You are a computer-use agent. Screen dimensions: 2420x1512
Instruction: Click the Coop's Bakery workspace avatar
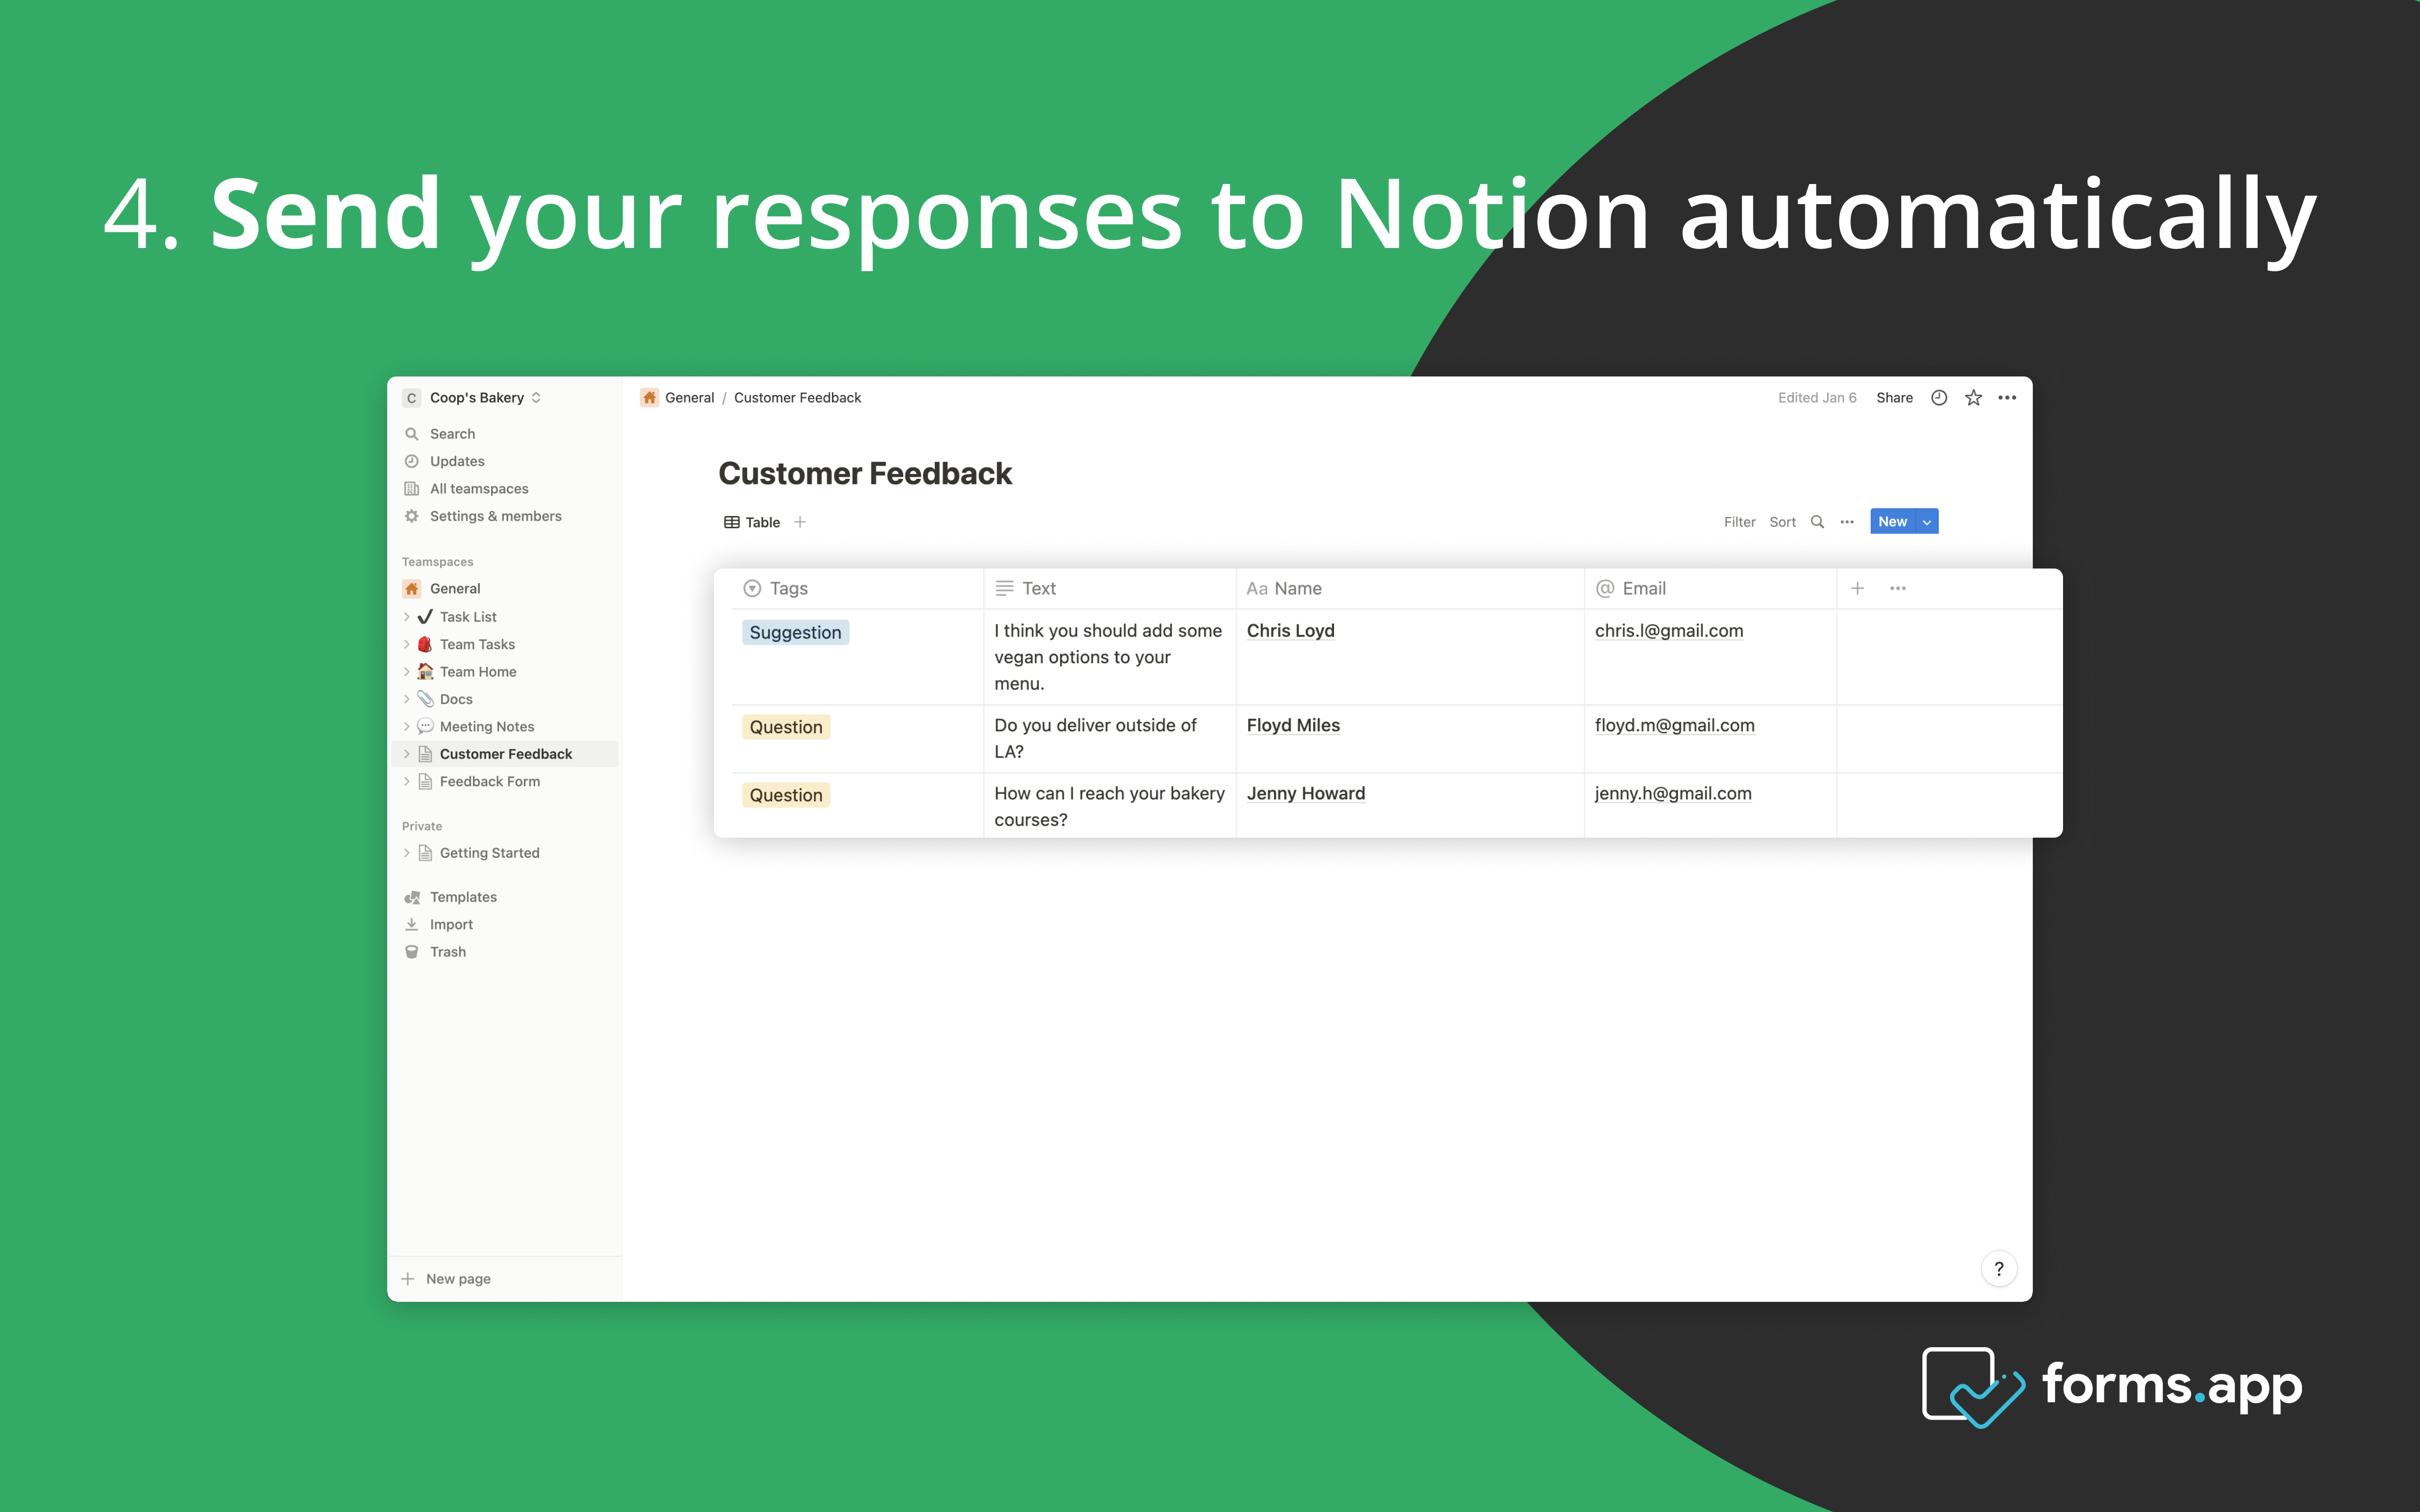point(411,398)
